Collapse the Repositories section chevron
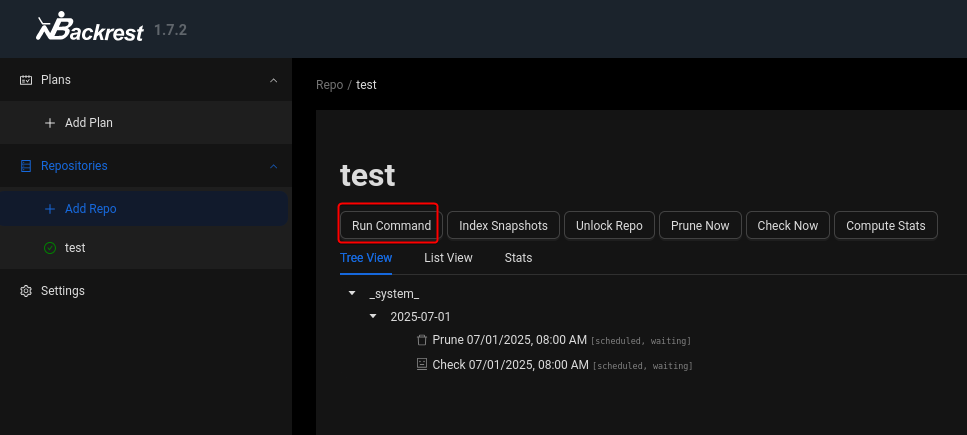 point(274,166)
